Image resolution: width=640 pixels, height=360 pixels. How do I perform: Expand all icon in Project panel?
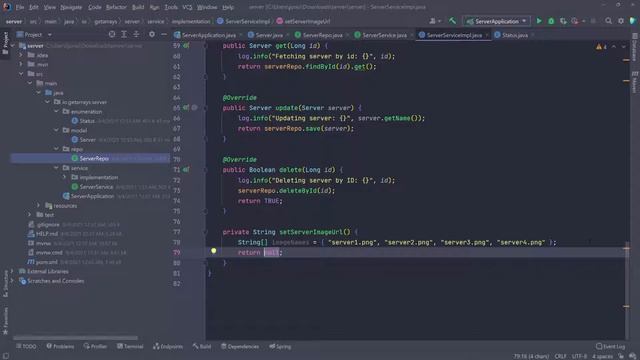[124, 35]
